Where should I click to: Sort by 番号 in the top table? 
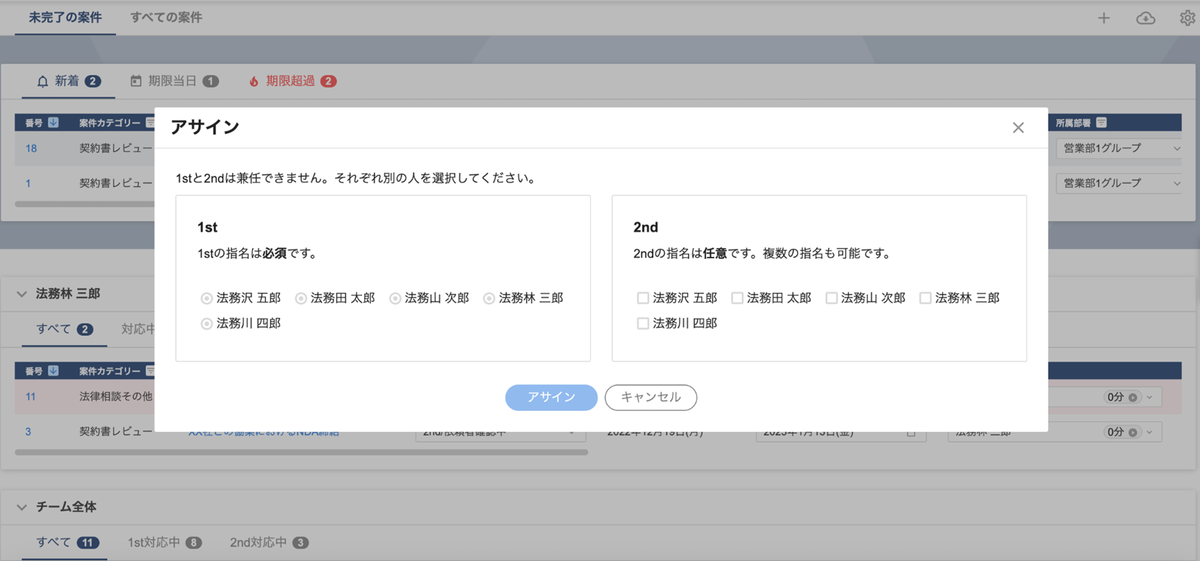coord(54,123)
